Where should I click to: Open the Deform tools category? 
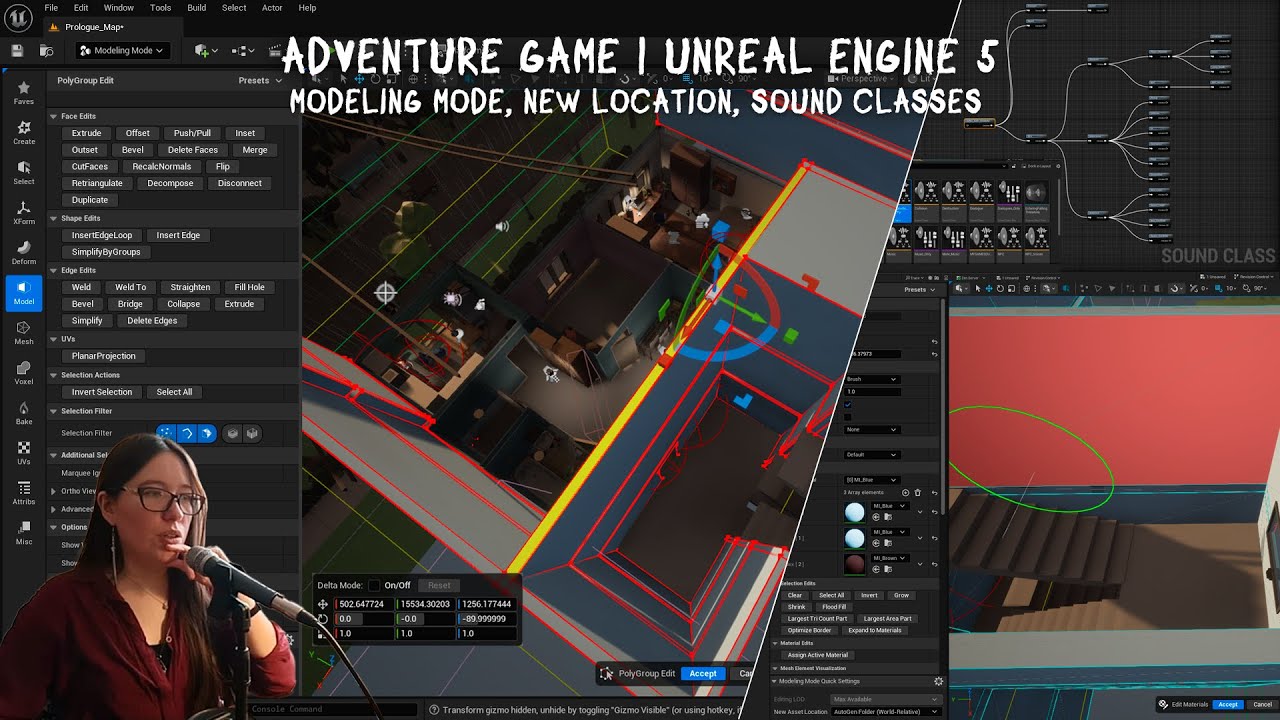coord(23,253)
